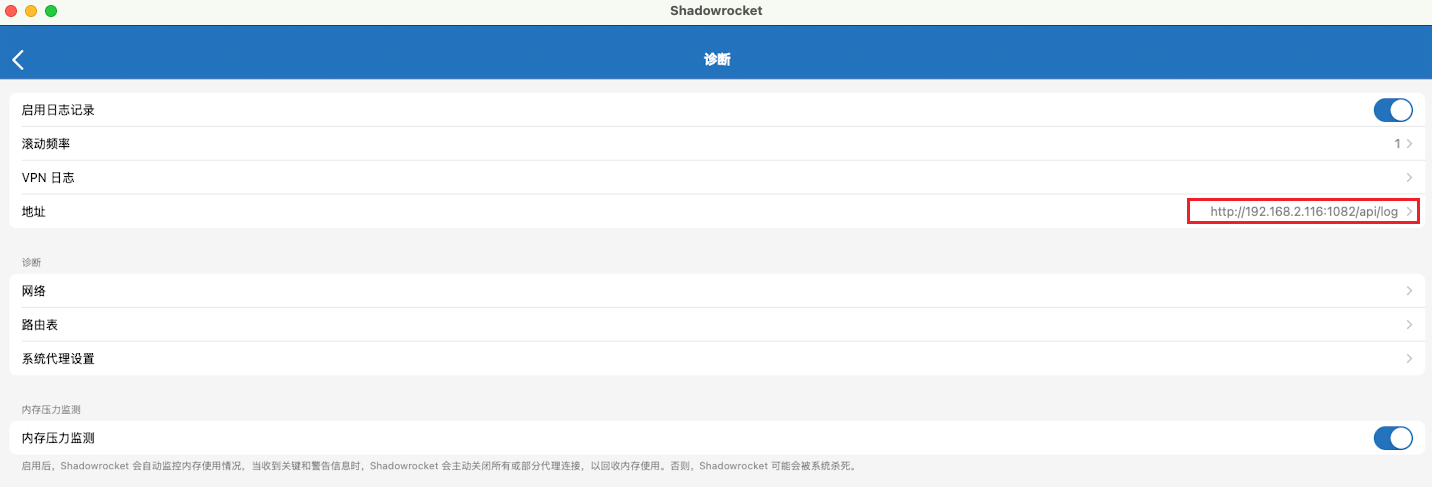This screenshot has height=487, width=1432.
Task: Open the 路由表 entry
Action: (x=716, y=325)
